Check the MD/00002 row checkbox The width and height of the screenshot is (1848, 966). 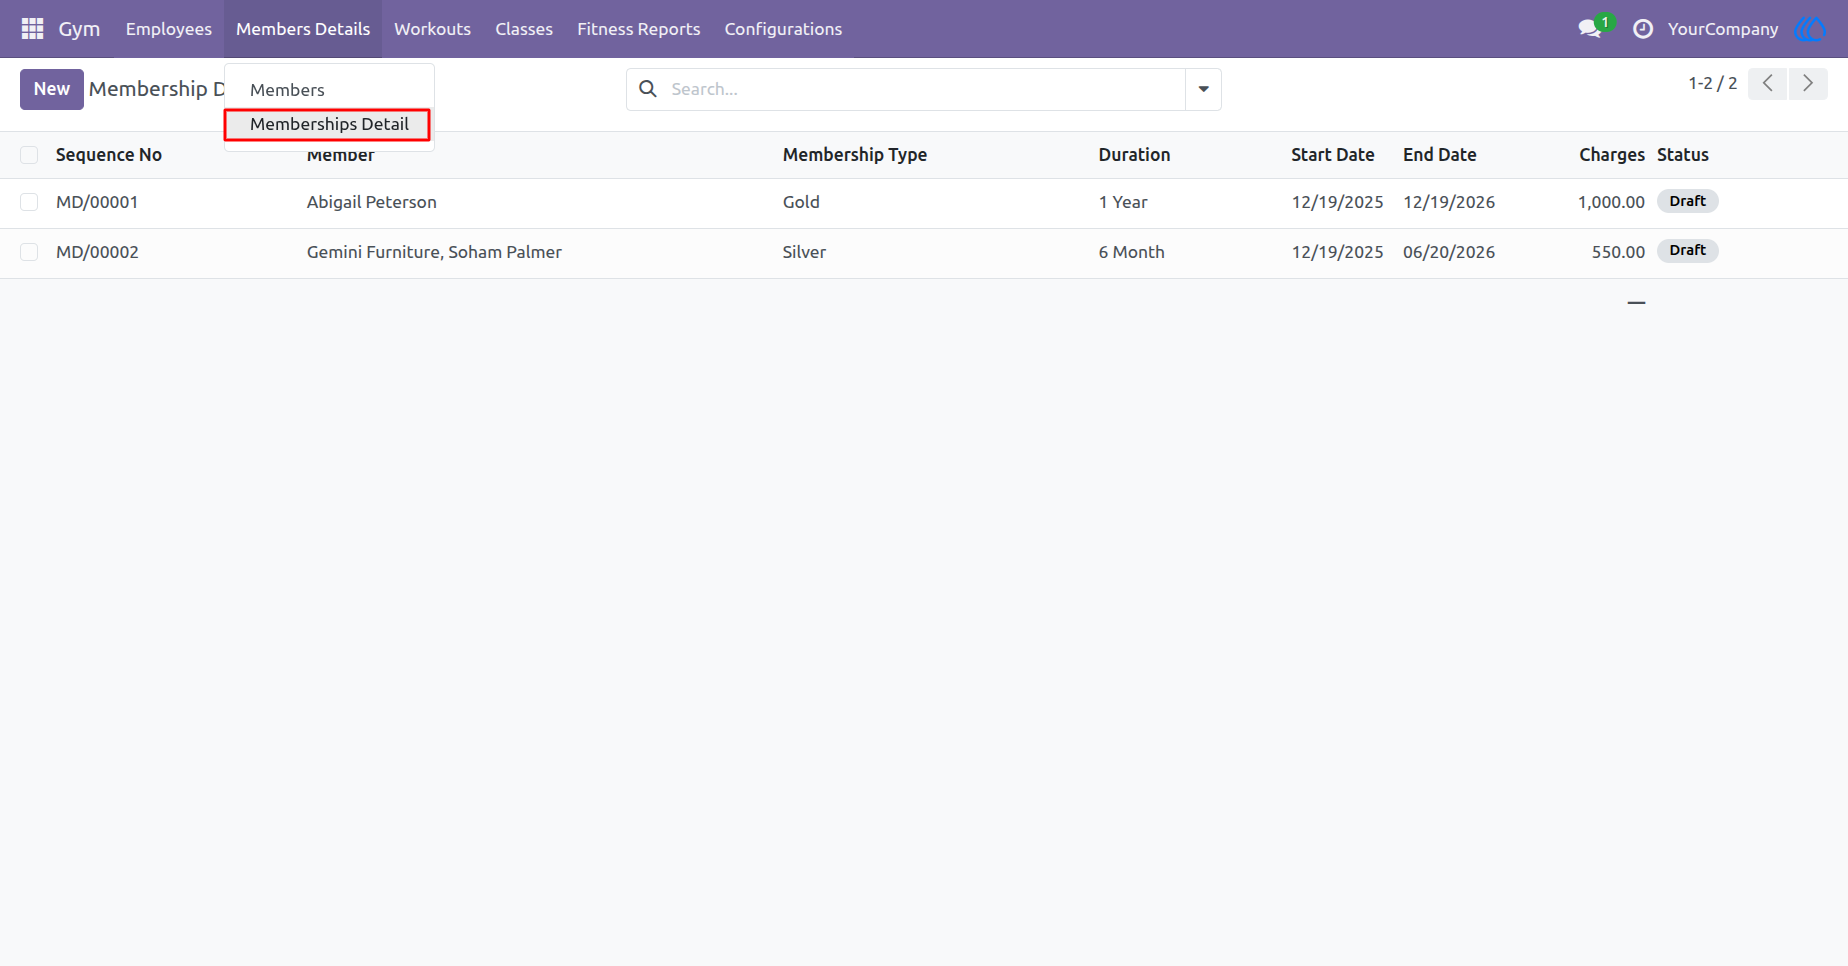click(x=29, y=252)
